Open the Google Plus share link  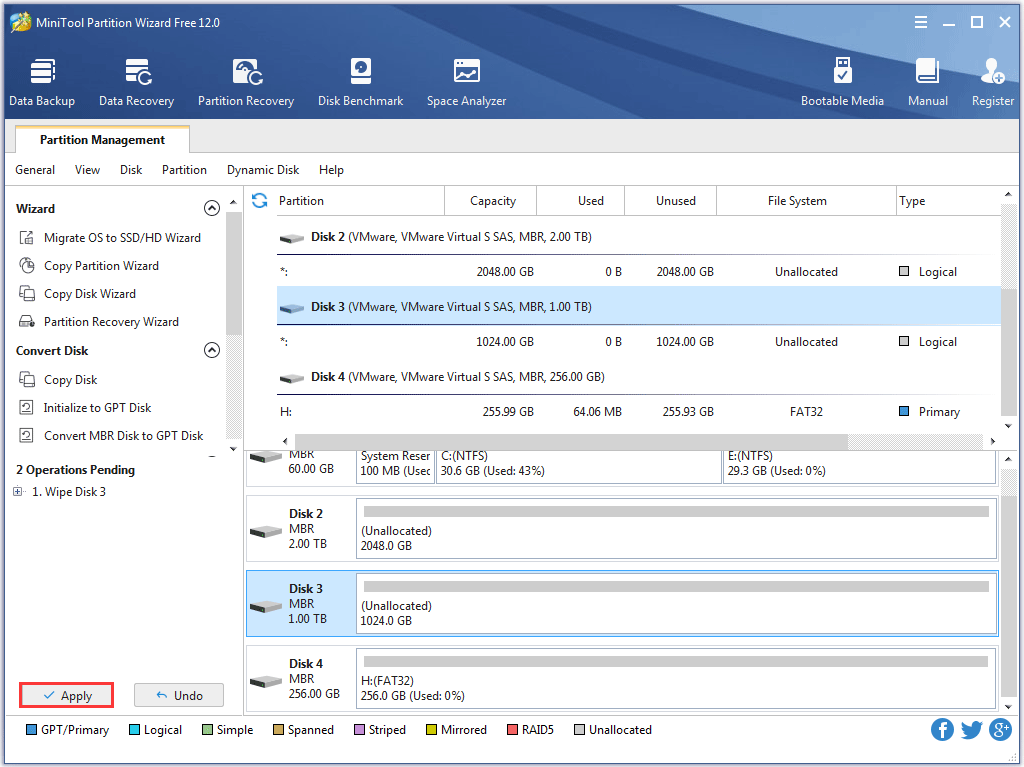1000,729
